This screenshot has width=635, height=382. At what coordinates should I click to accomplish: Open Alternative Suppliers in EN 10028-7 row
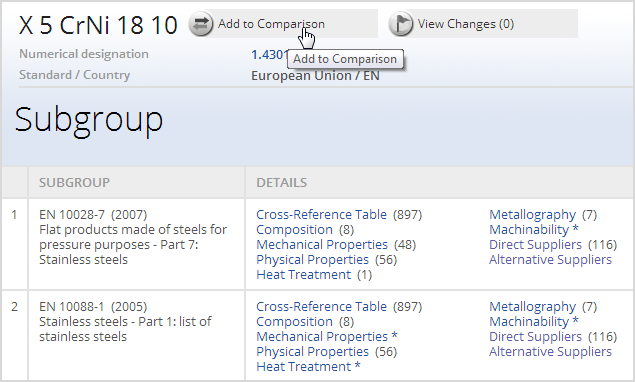(x=550, y=259)
